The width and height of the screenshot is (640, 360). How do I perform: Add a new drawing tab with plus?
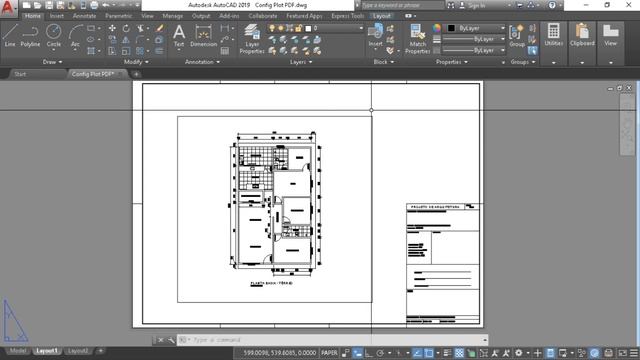tap(136, 74)
